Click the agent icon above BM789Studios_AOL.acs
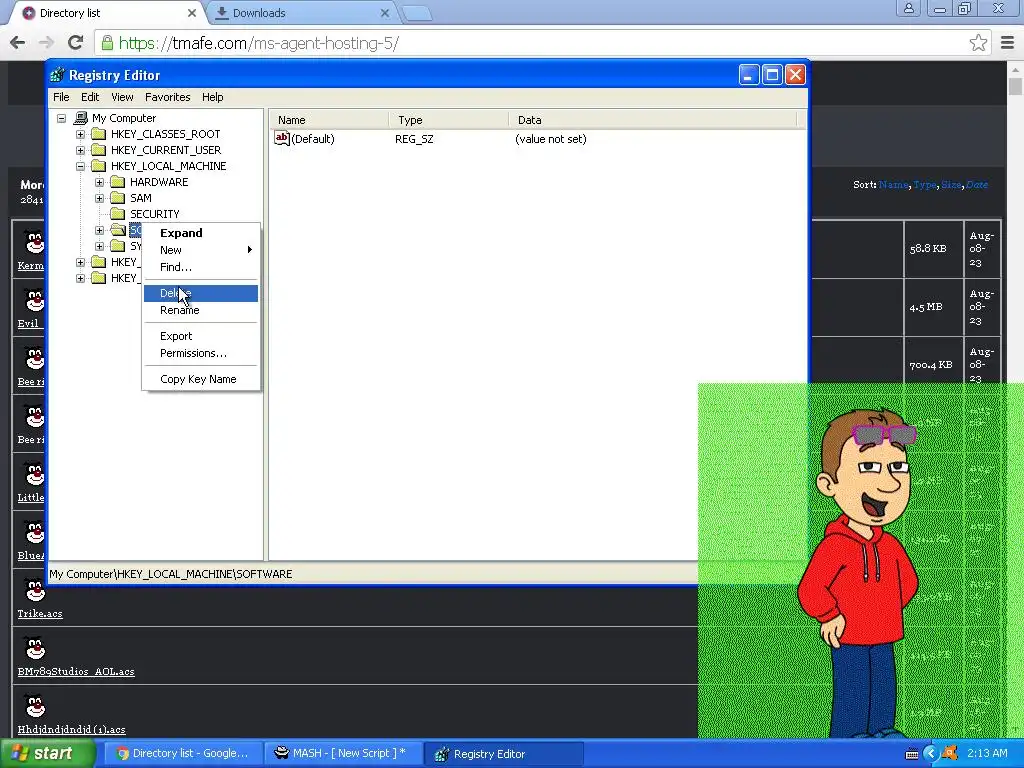The image size is (1024, 768). tap(35, 648)
